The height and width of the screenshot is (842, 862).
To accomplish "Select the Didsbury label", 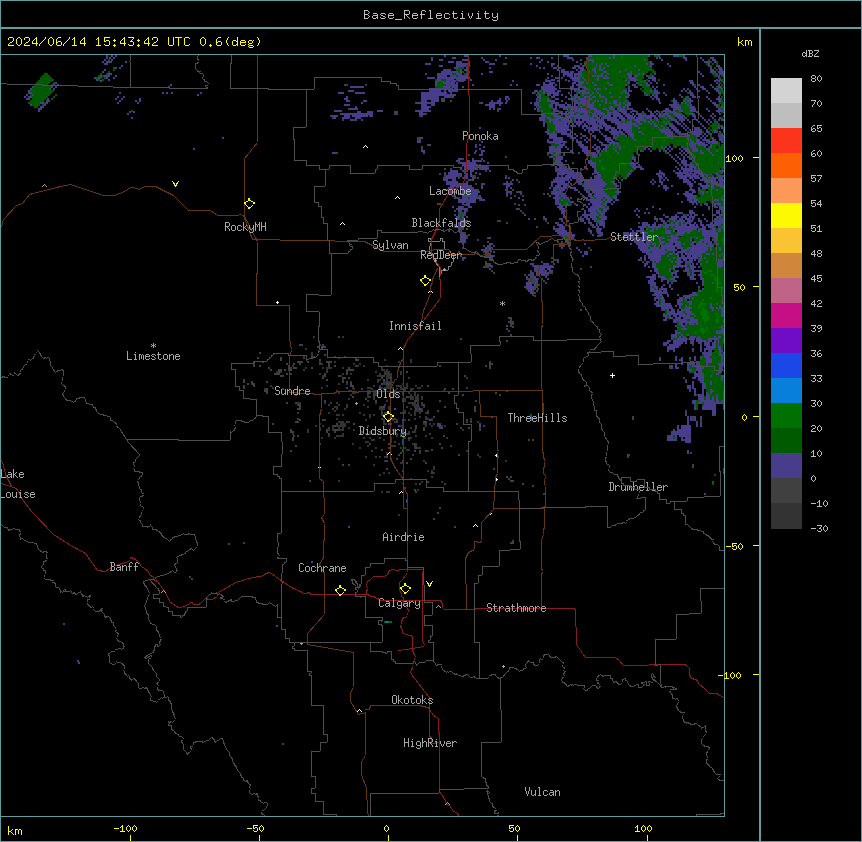I will (x=383, y=431).
